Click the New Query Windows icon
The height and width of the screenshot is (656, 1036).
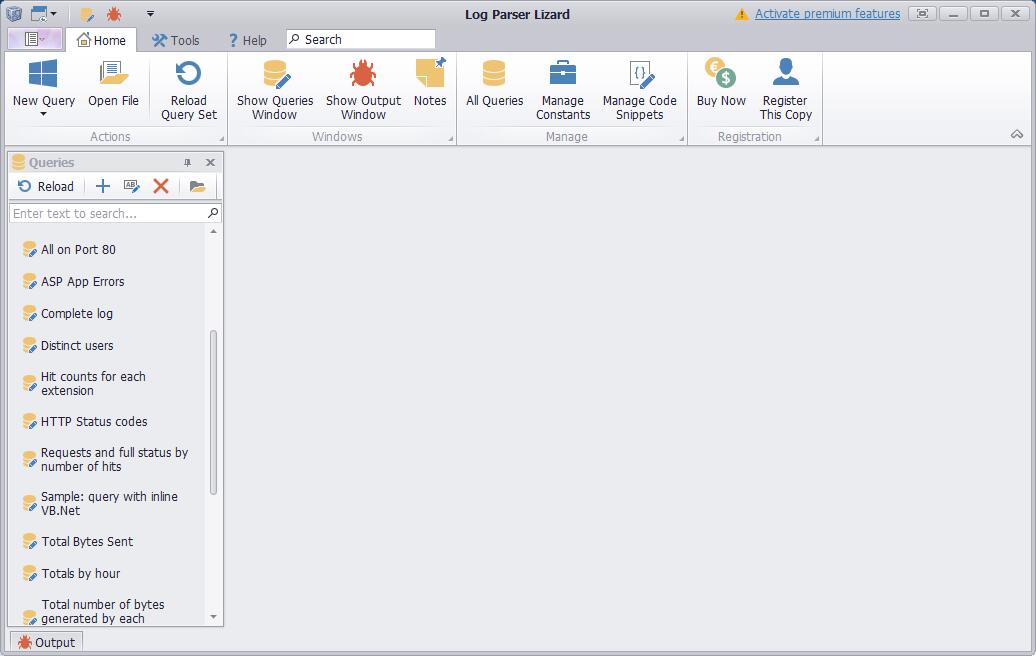(44, 73)
